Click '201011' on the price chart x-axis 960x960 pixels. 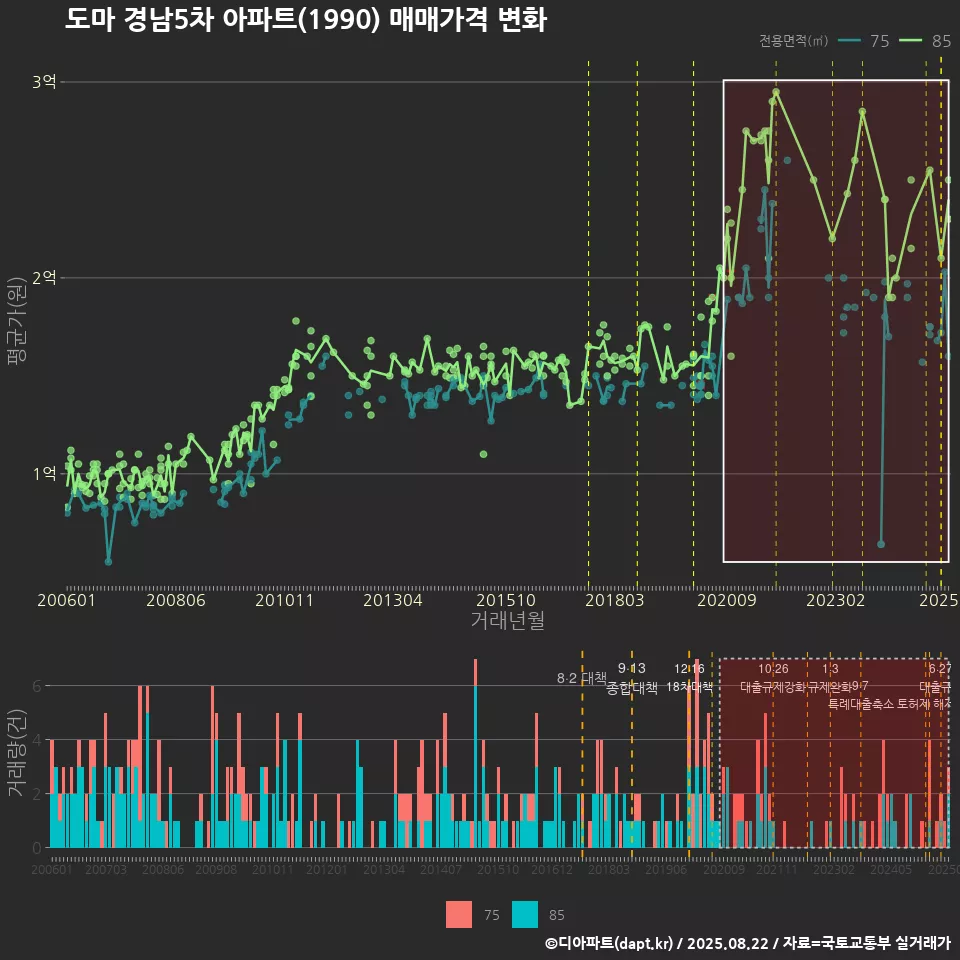(x=284, y=600)
